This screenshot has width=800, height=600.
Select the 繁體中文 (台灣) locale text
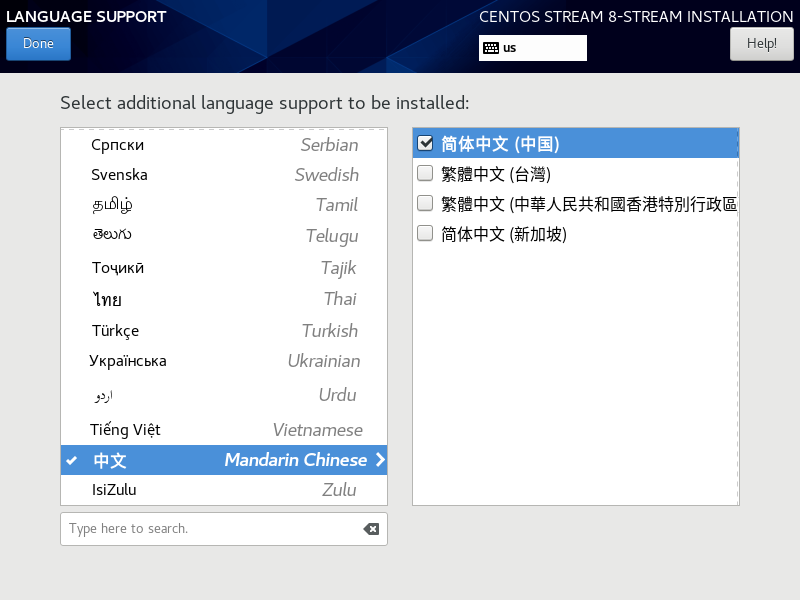coord(496,174)
